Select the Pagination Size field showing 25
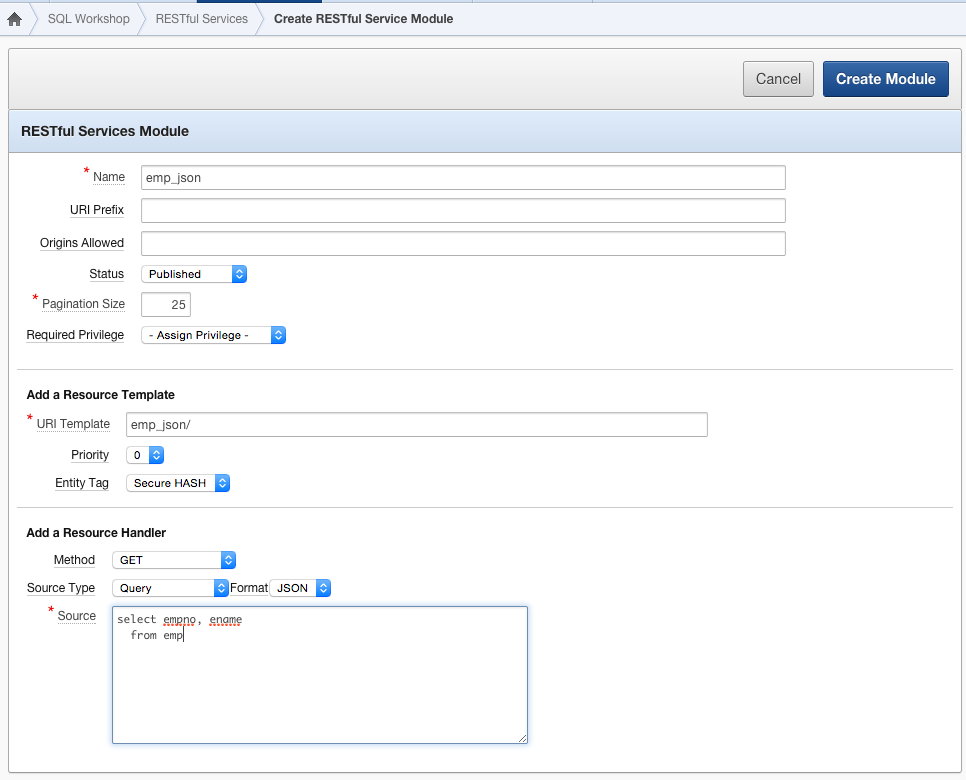Image resolution: width=966 pixels, height=780 pixels. 165,304
